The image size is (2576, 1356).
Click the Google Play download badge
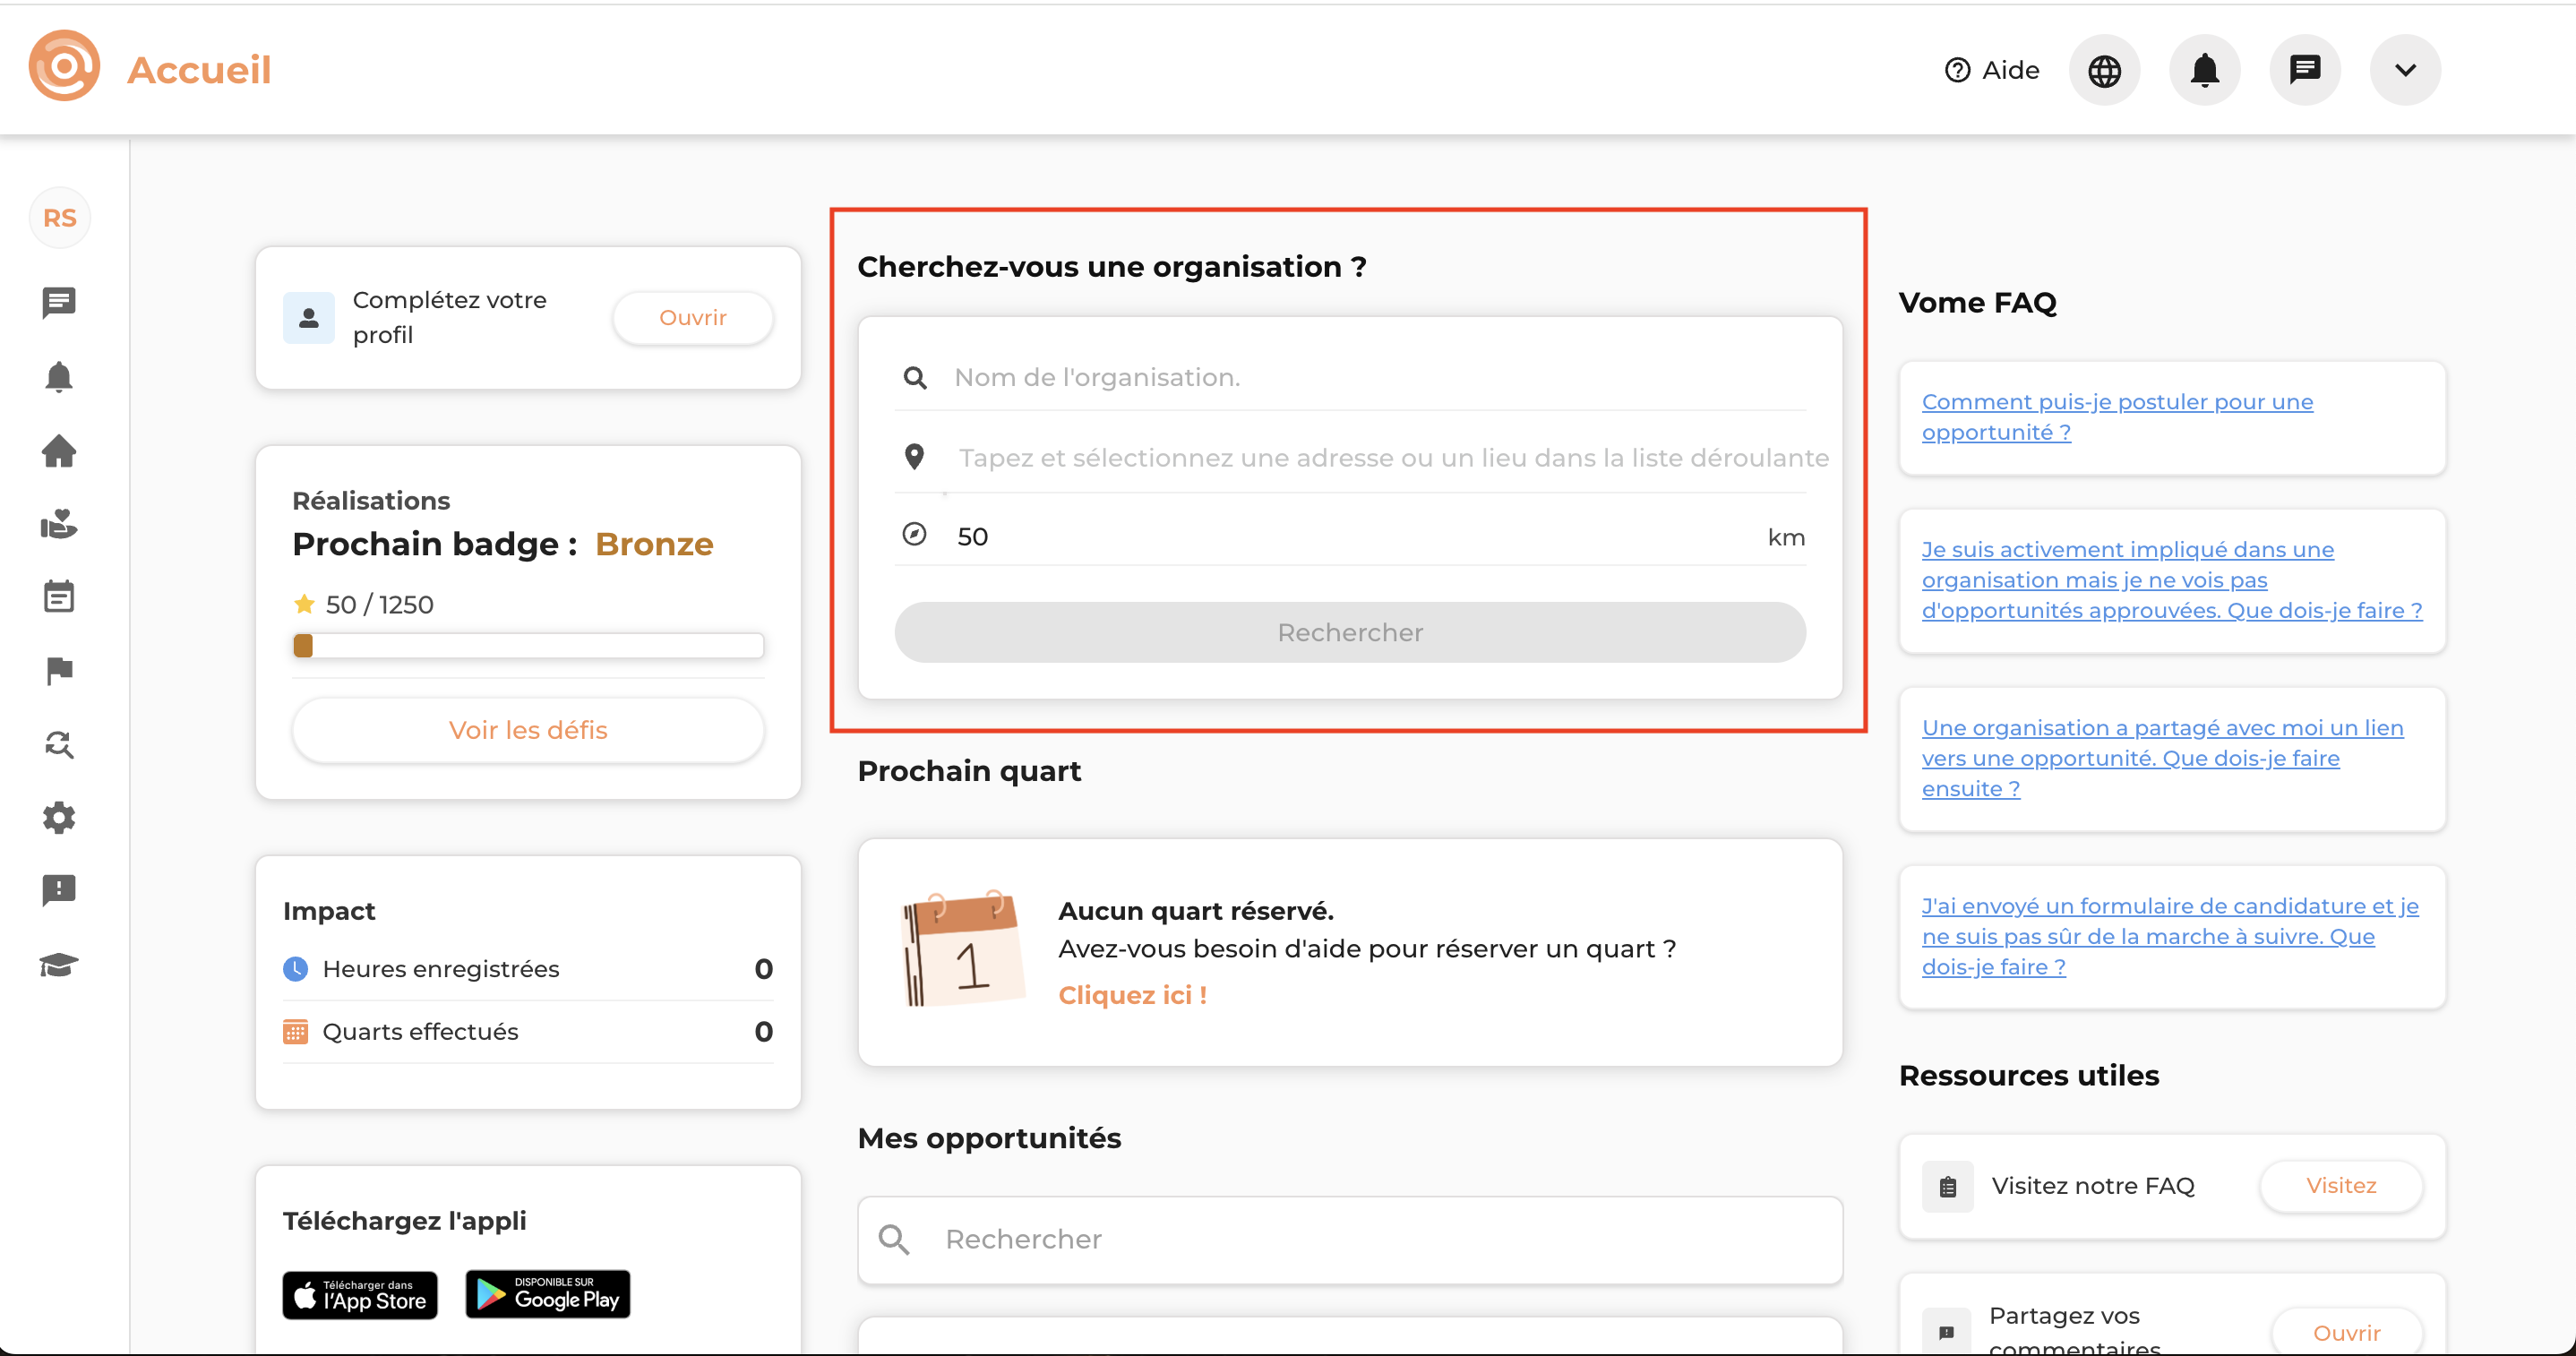[548, 1295]
